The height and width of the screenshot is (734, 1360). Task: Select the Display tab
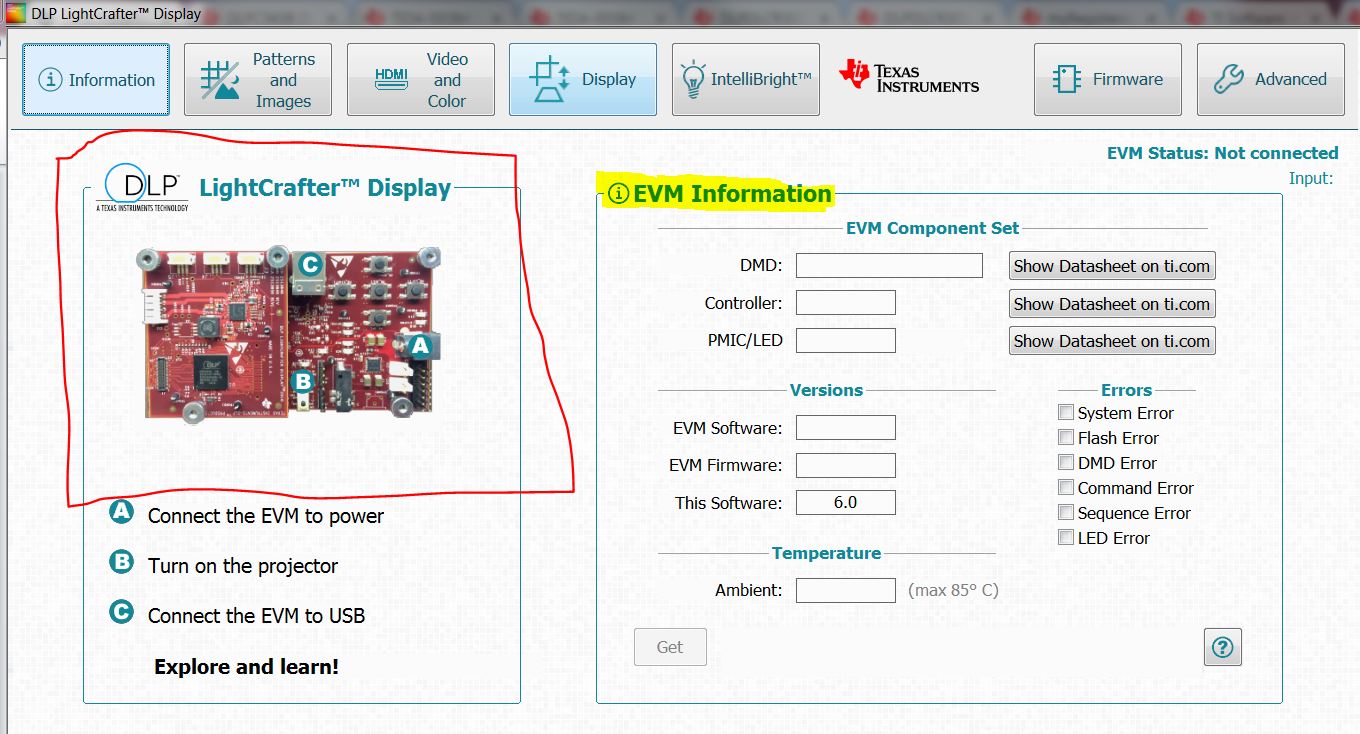click(583, 80)
